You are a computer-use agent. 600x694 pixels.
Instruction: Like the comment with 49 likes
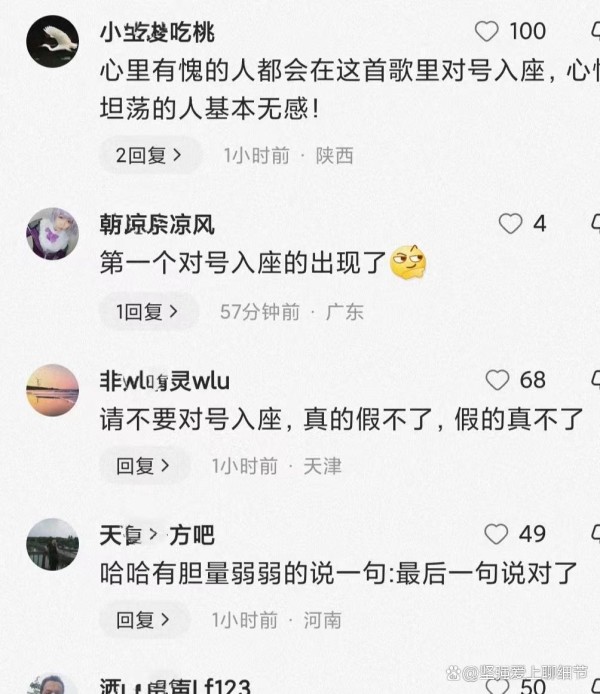tap(496, 534)
